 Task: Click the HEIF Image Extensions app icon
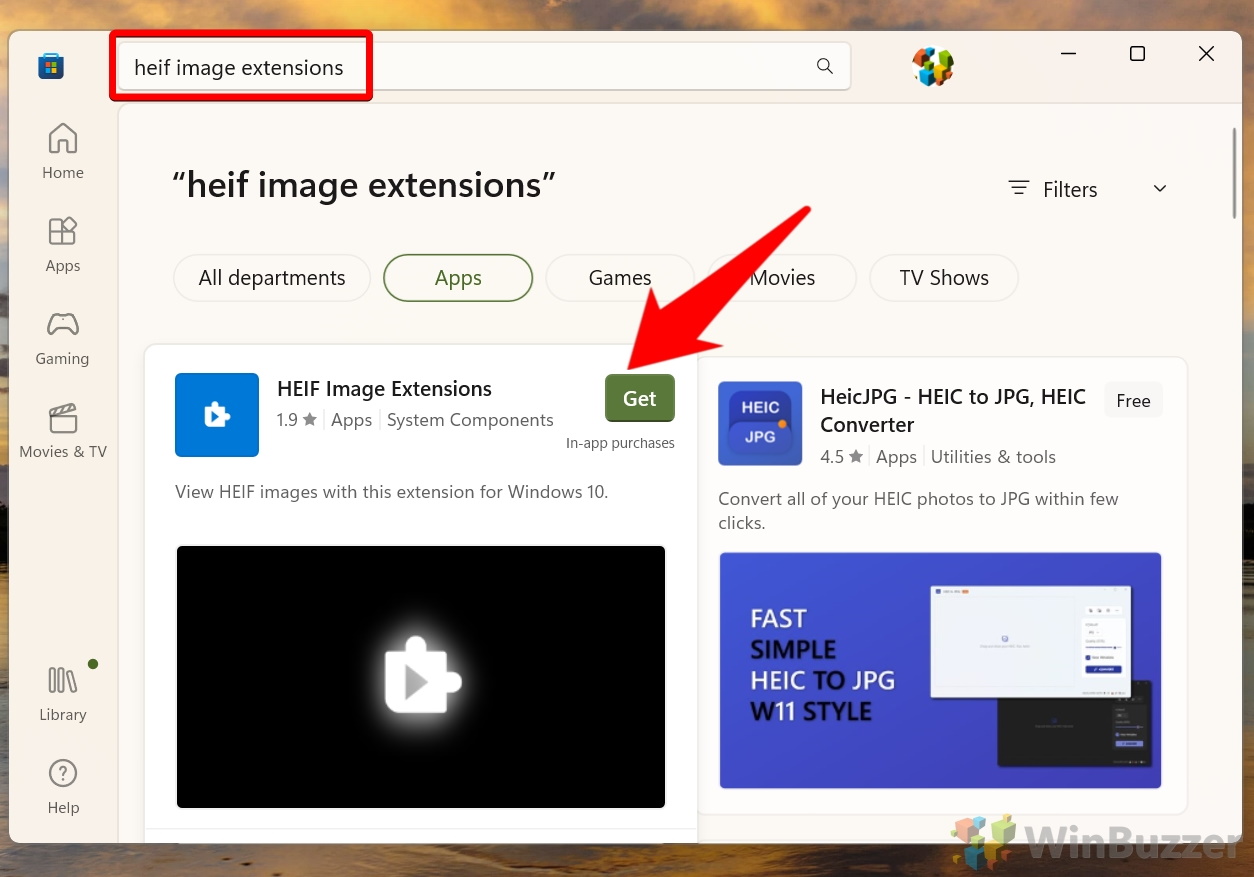tap(217, 415)
